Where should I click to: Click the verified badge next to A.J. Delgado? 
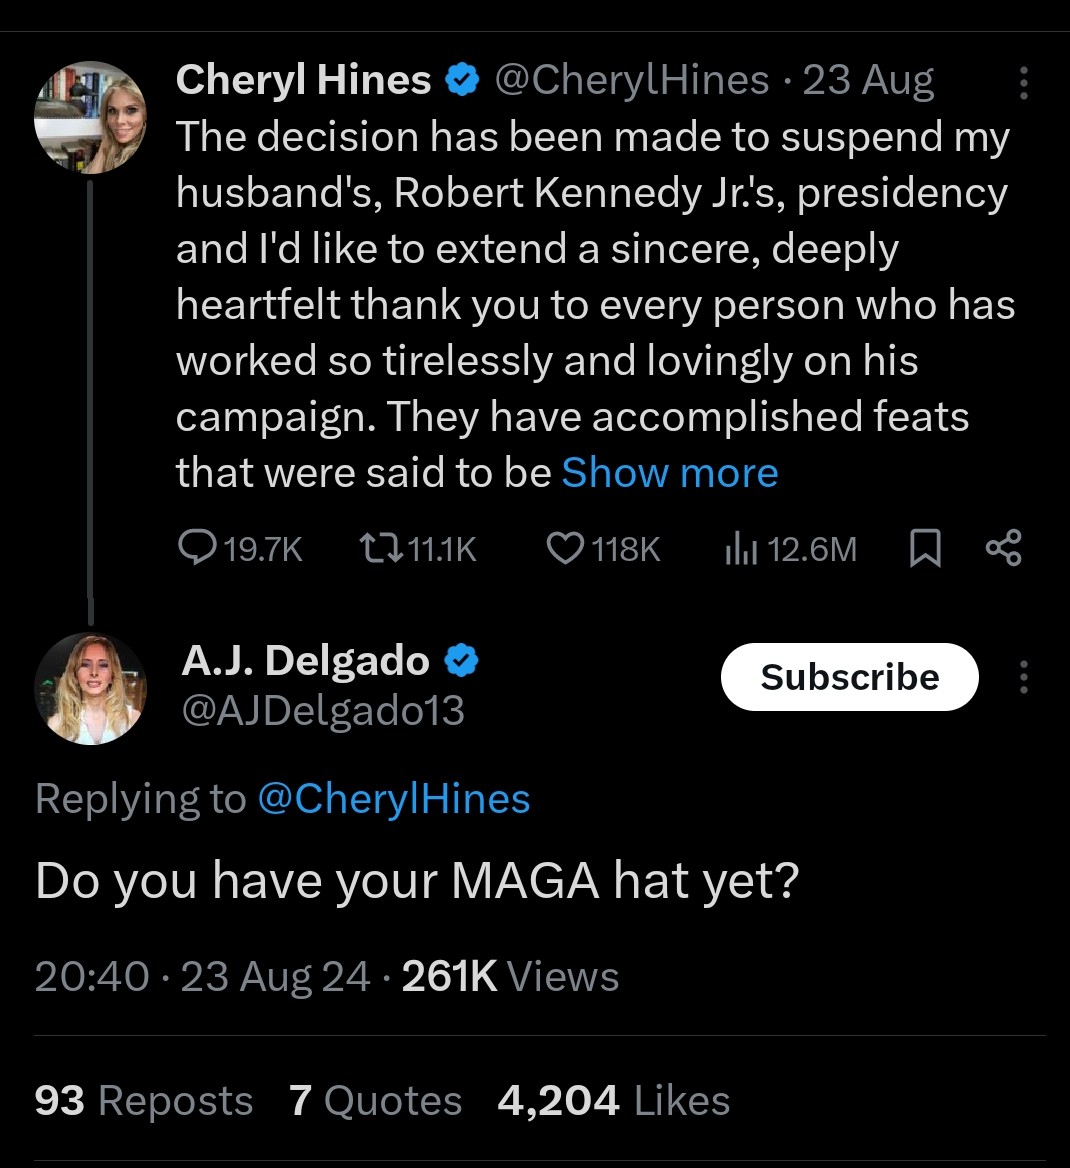pyautogui.click(x=460, y=661)
